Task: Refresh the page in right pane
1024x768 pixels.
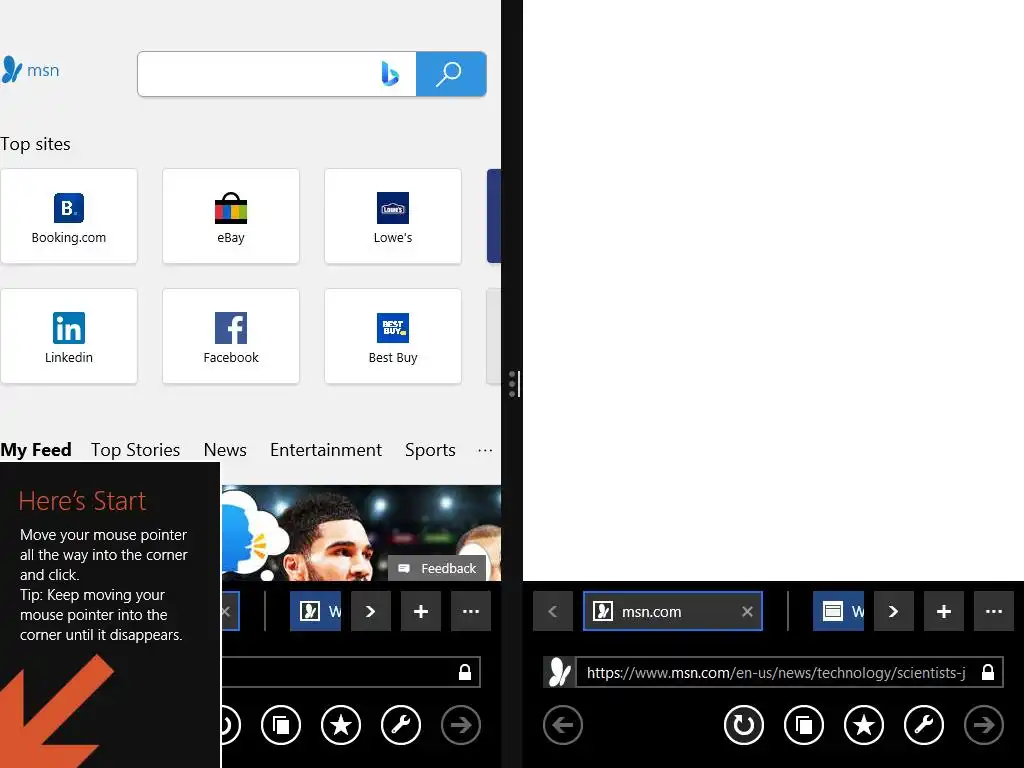Action: coord(744,725)
